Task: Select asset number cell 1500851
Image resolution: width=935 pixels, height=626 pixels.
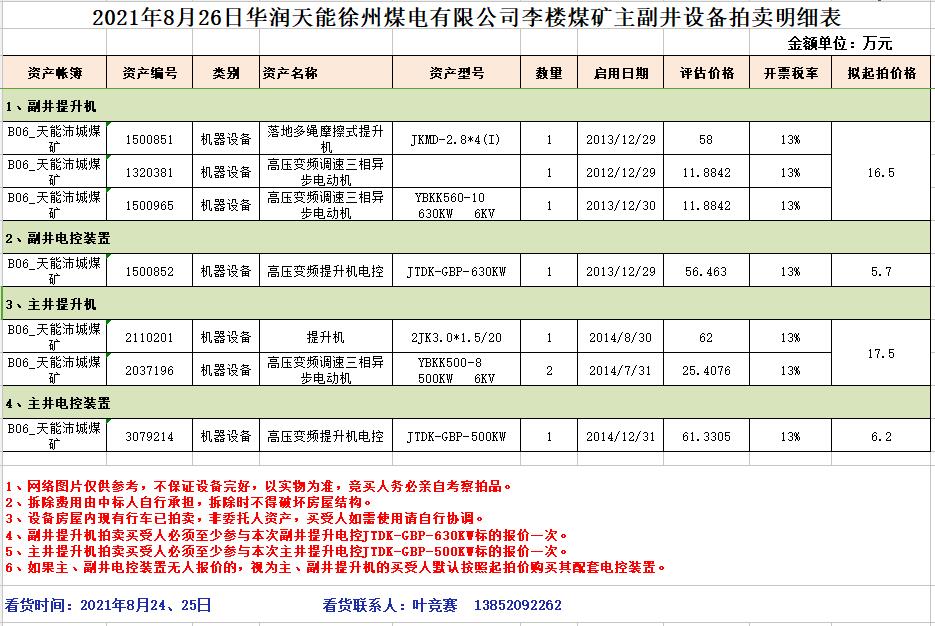Action: tap(149, 139)
